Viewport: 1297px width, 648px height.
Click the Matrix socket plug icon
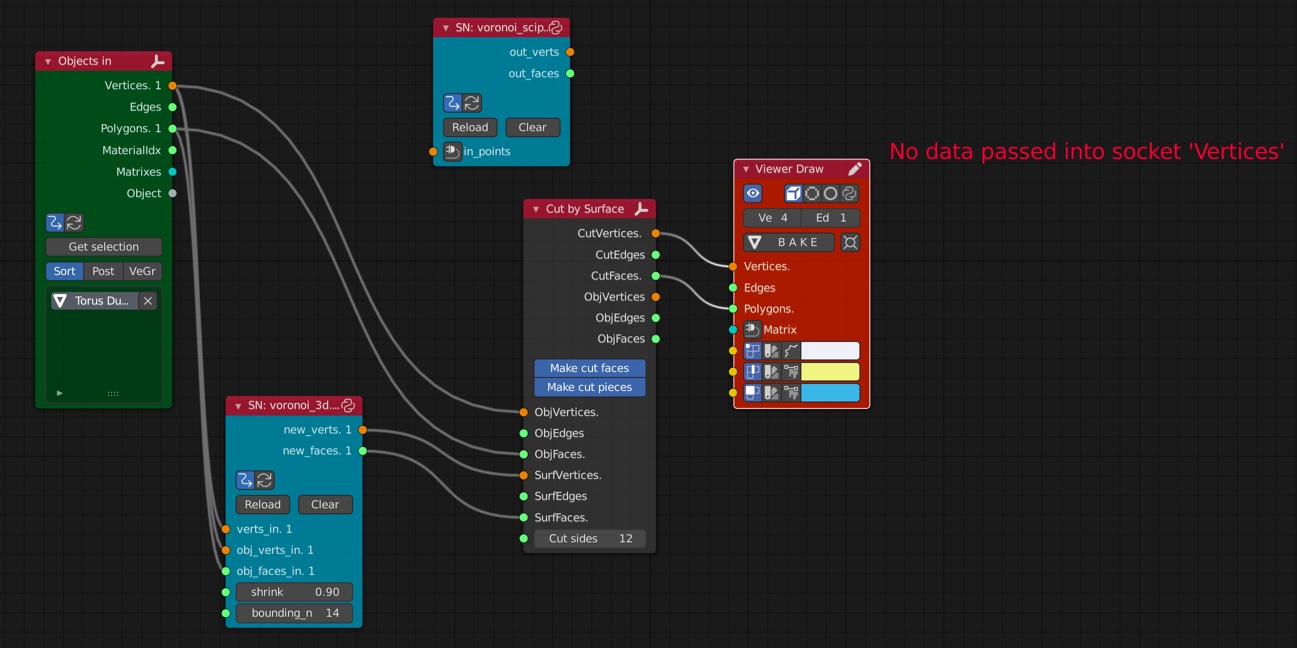[752, 330]
